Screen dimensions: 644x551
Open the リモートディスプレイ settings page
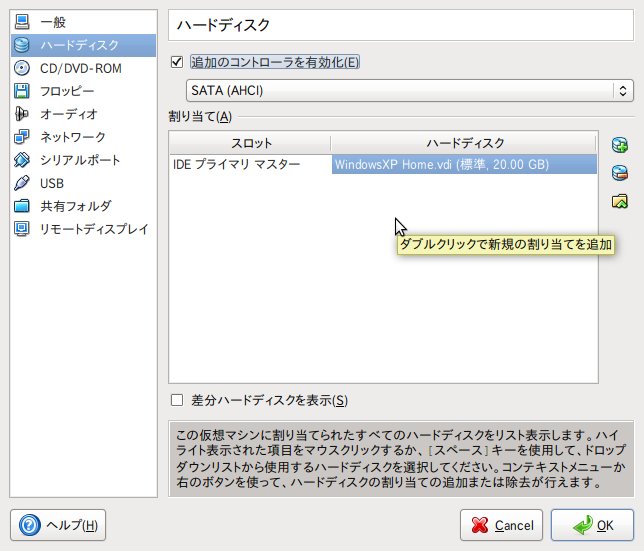[83, 229]
